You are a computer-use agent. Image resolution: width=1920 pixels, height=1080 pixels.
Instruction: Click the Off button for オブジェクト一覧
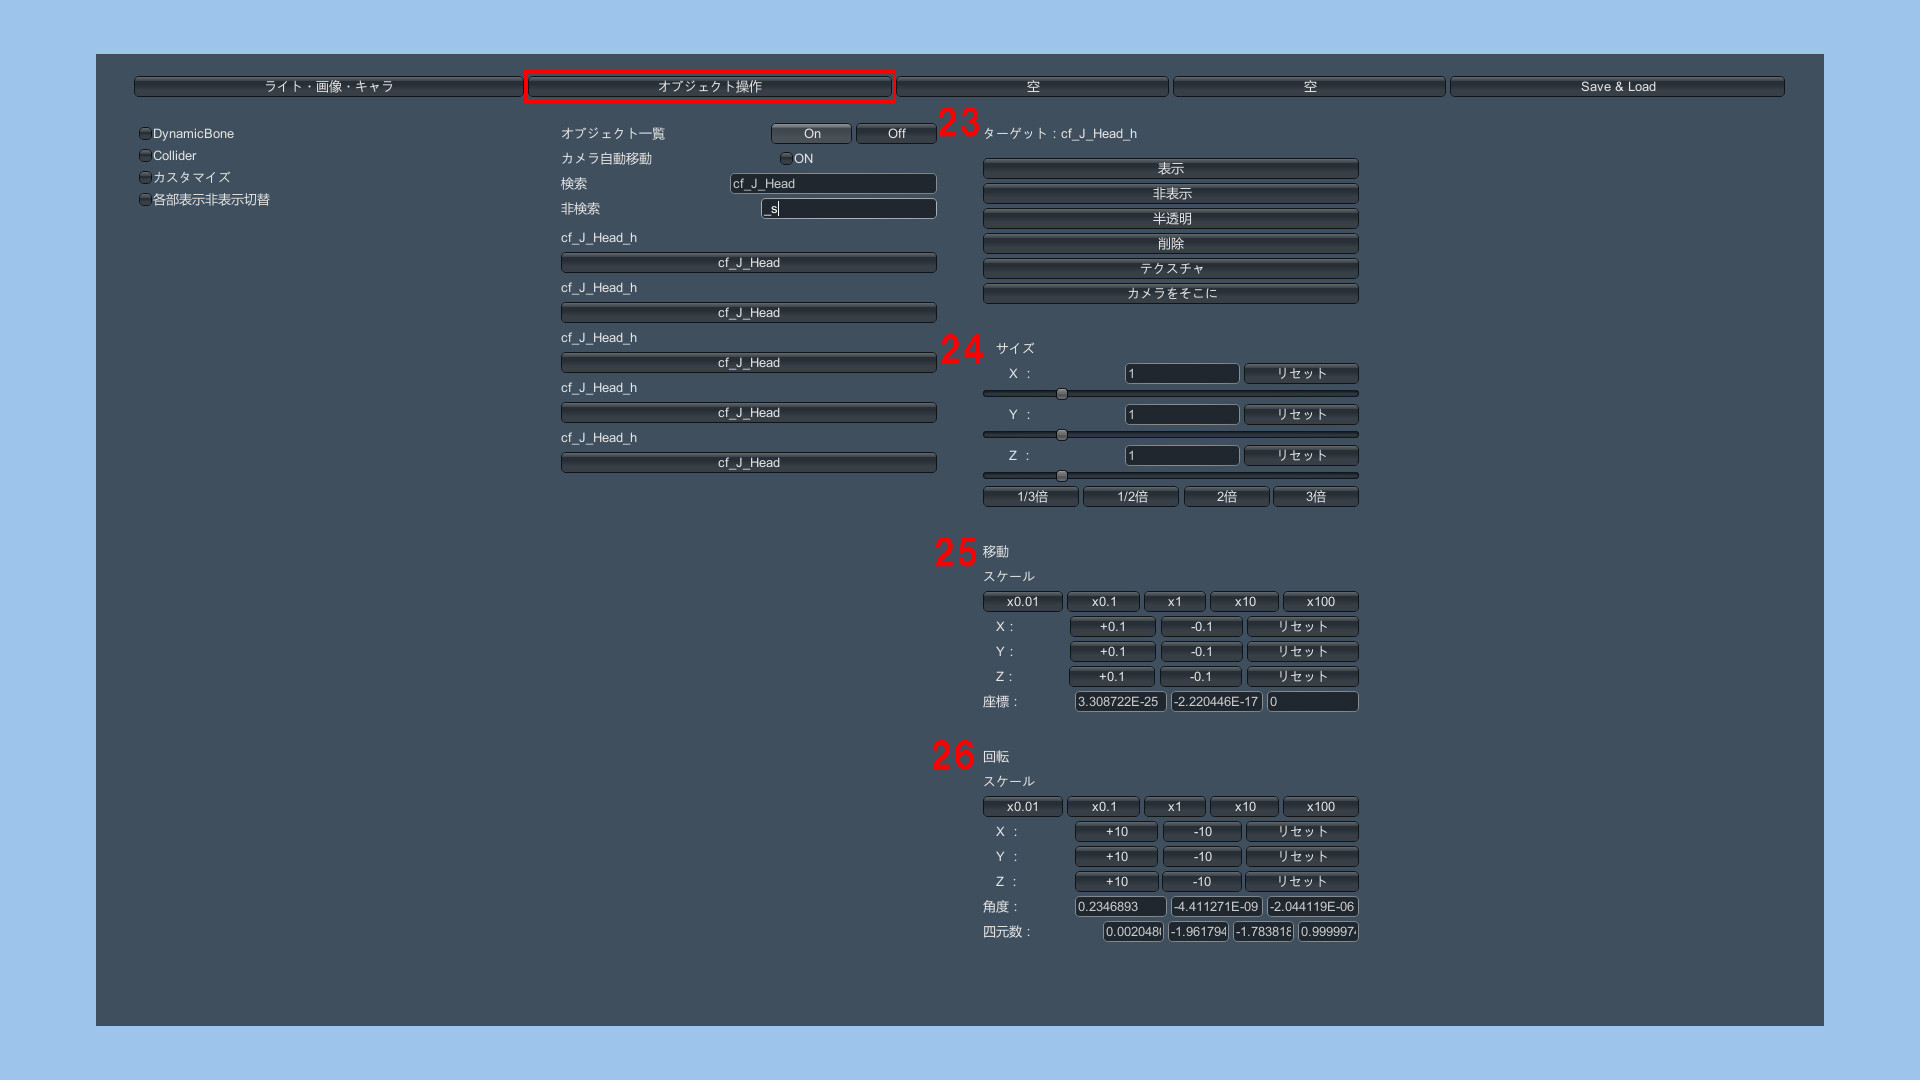(896, 133)
